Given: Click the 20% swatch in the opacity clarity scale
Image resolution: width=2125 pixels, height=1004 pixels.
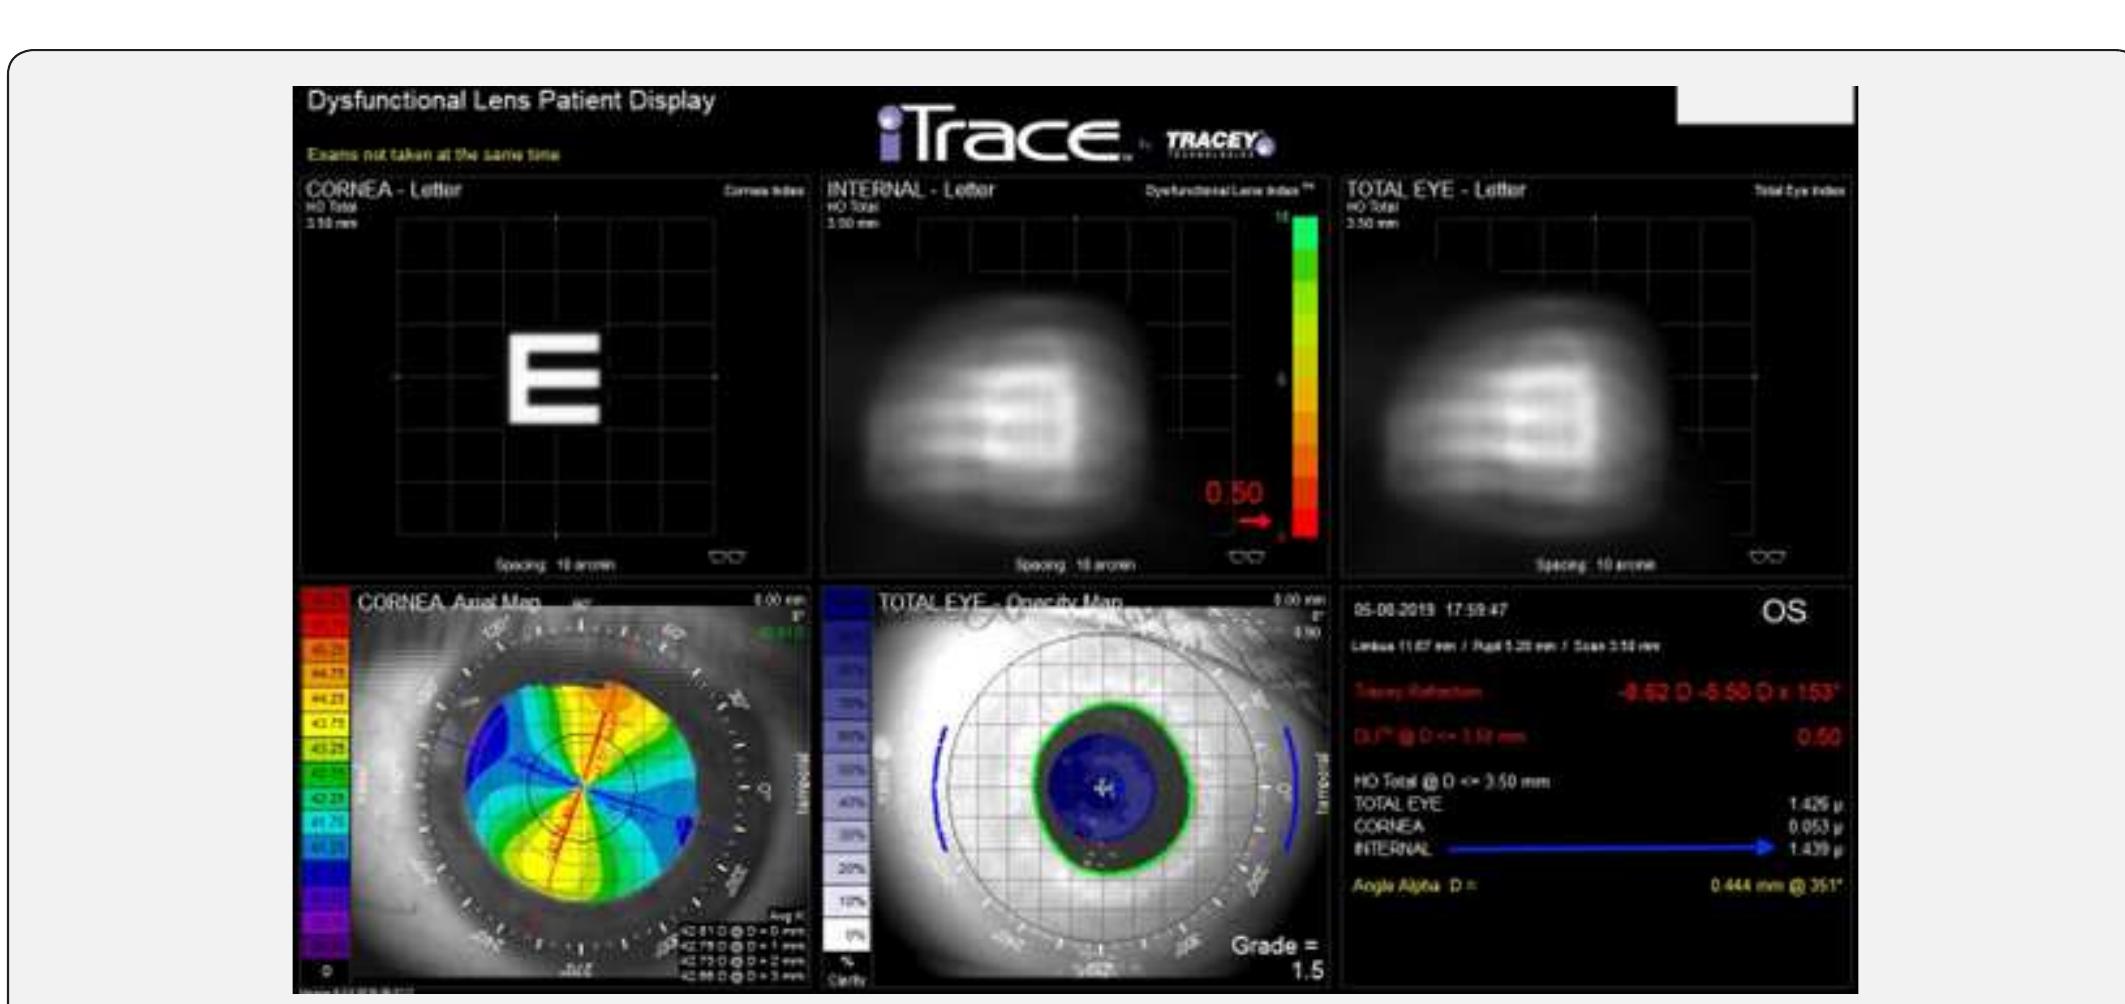Looking at the screenshot, I should click(846, 867).
